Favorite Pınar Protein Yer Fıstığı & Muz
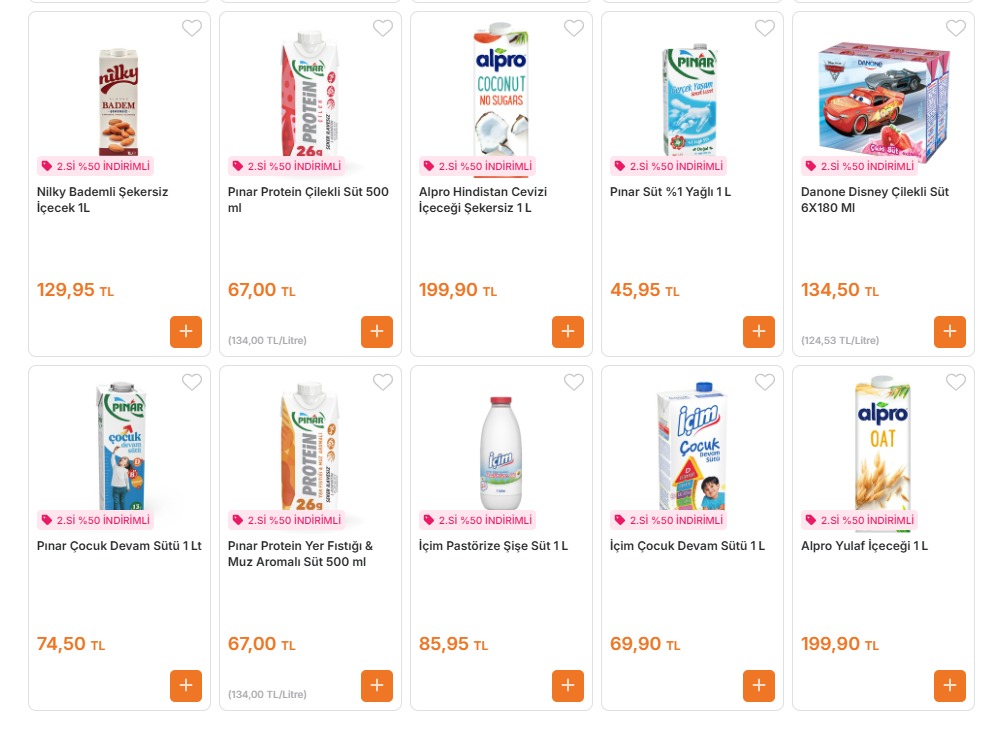 pyautogui.click(x=383, y=383)
